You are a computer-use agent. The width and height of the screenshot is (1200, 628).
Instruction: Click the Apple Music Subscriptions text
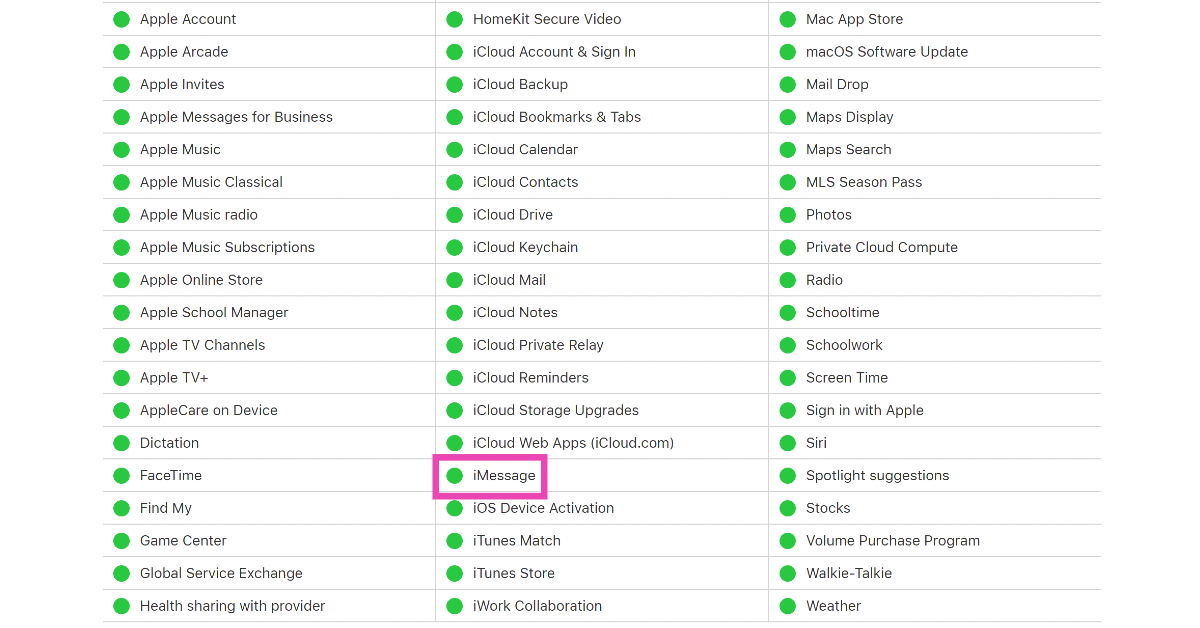[x=227, y=247]
